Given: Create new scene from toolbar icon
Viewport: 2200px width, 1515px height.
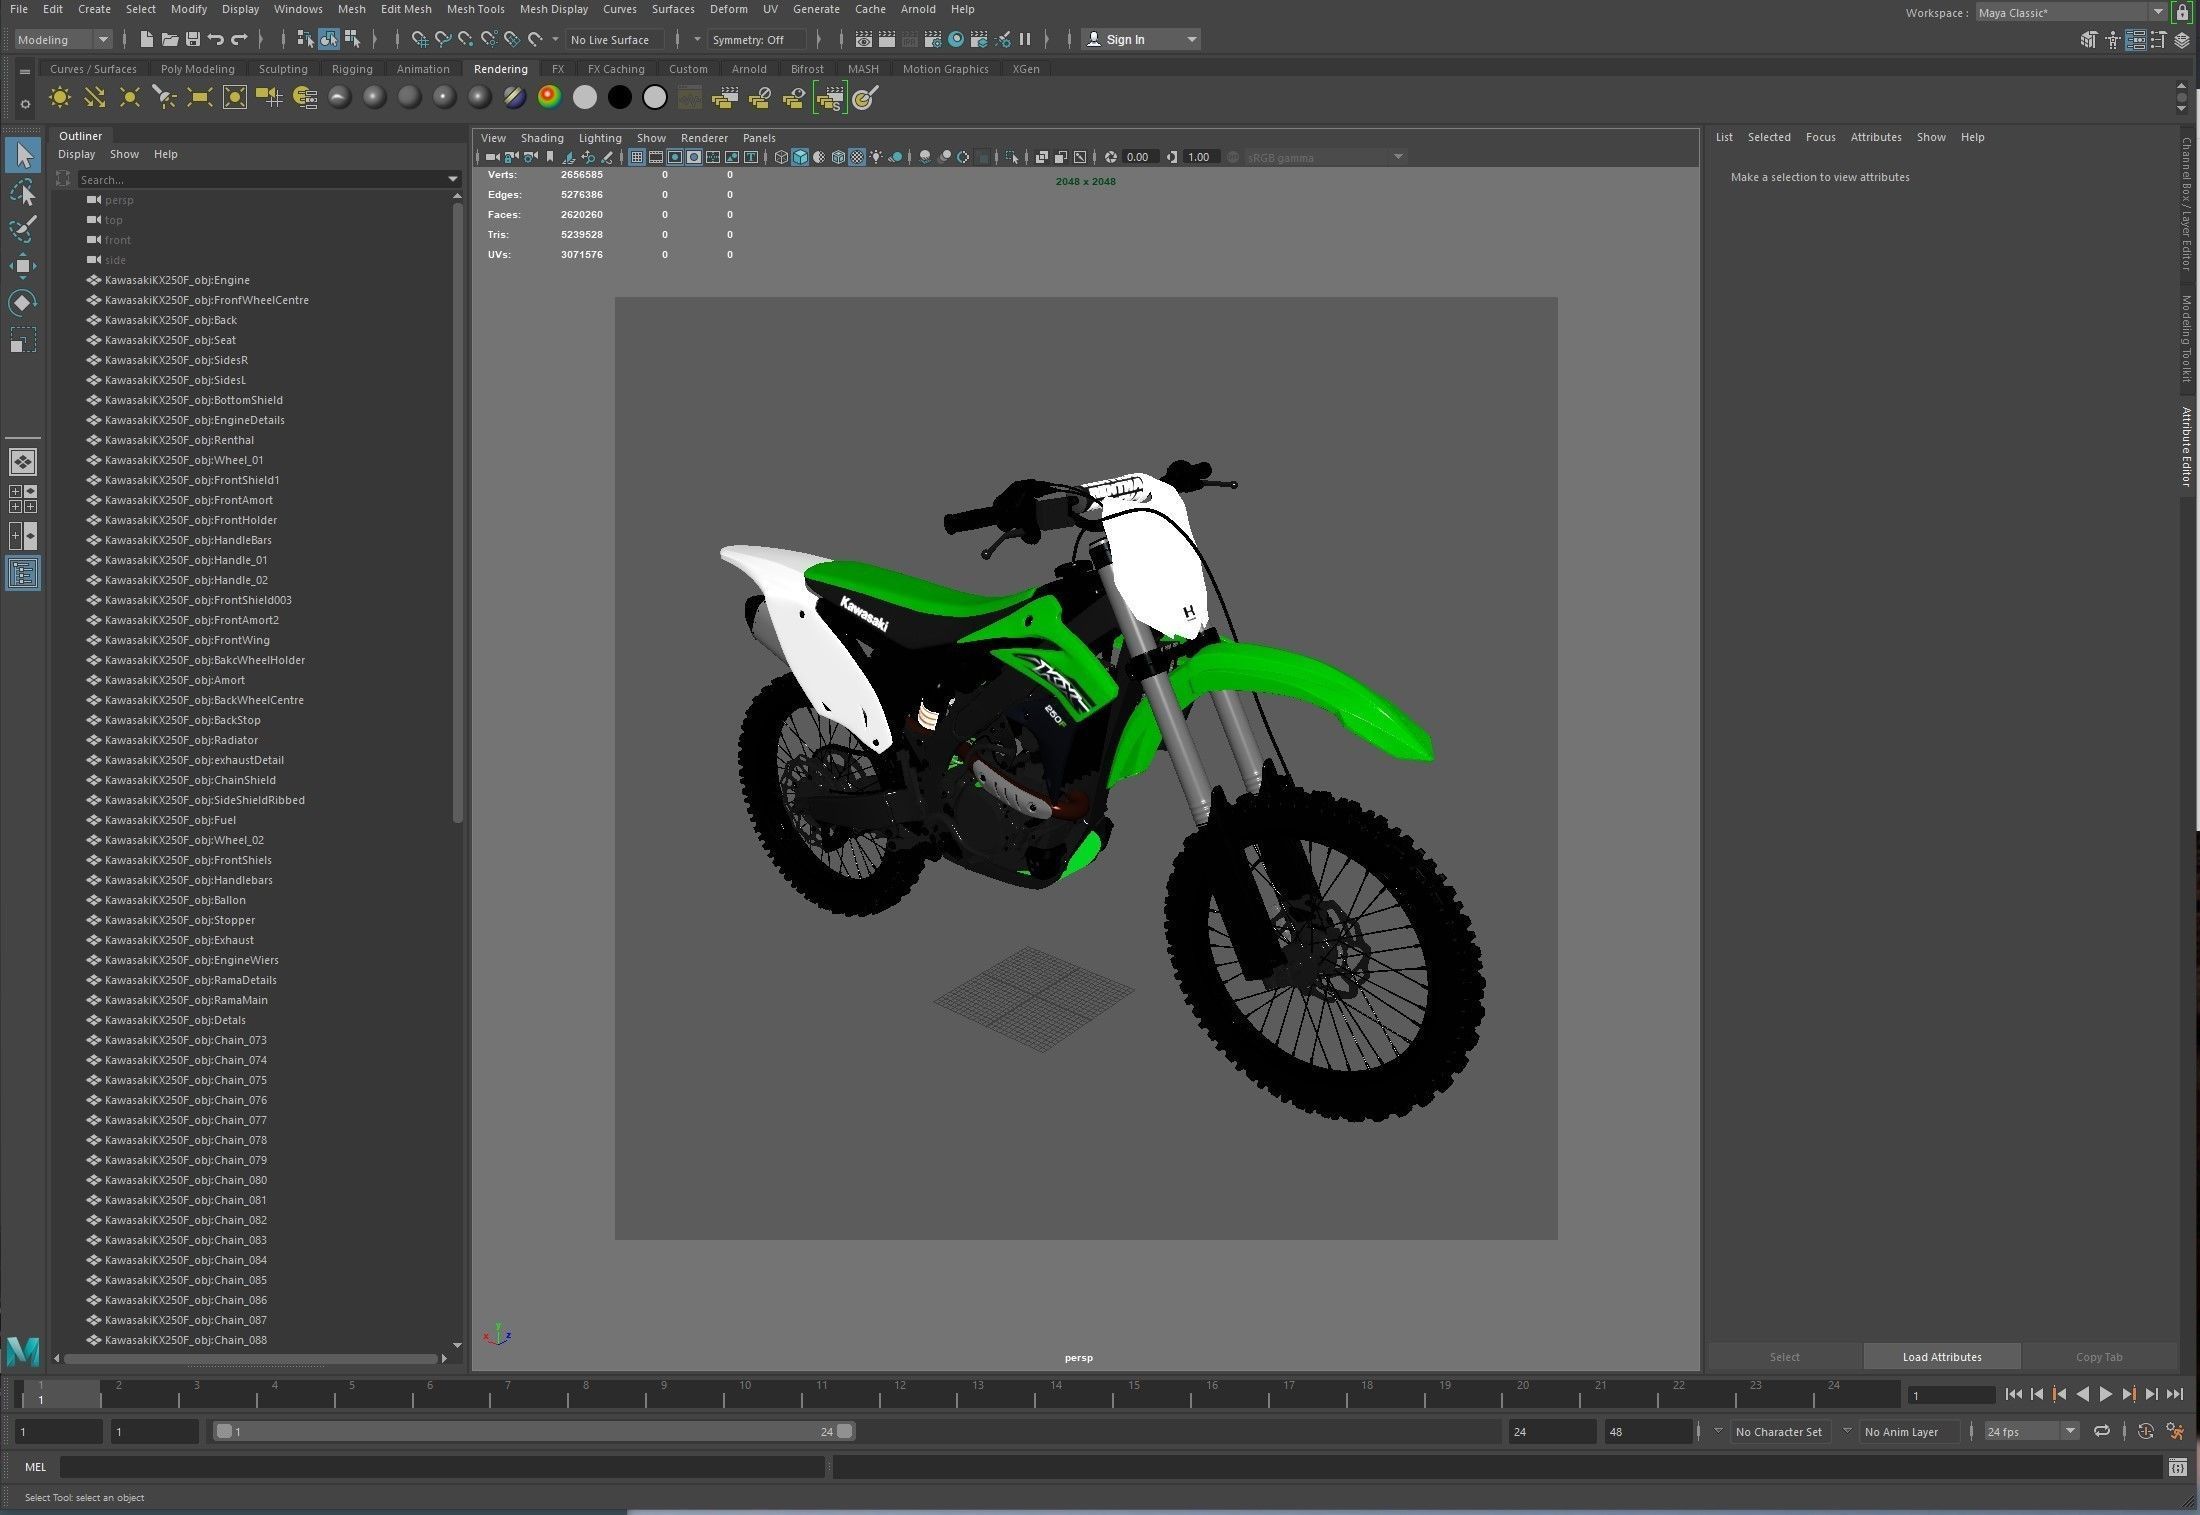Looking at the screenshot, I should coord(147,39).
